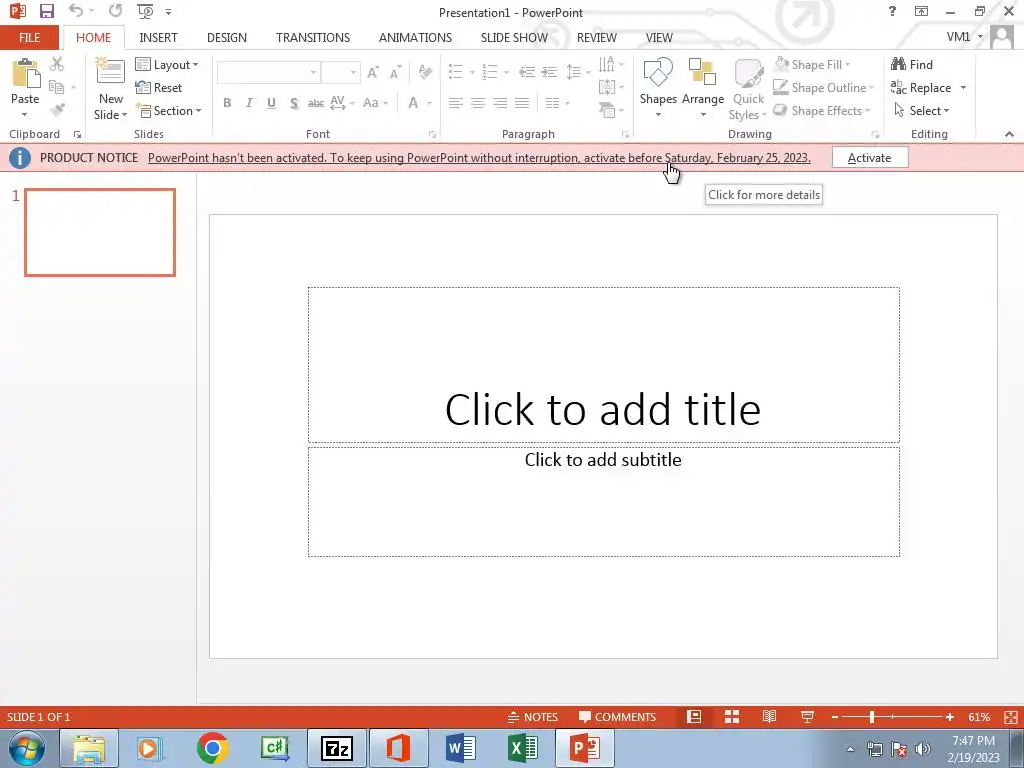The image size is (1024, 768).
Task: Toggle Justify paragraph alignment
Action: point(522,103)
